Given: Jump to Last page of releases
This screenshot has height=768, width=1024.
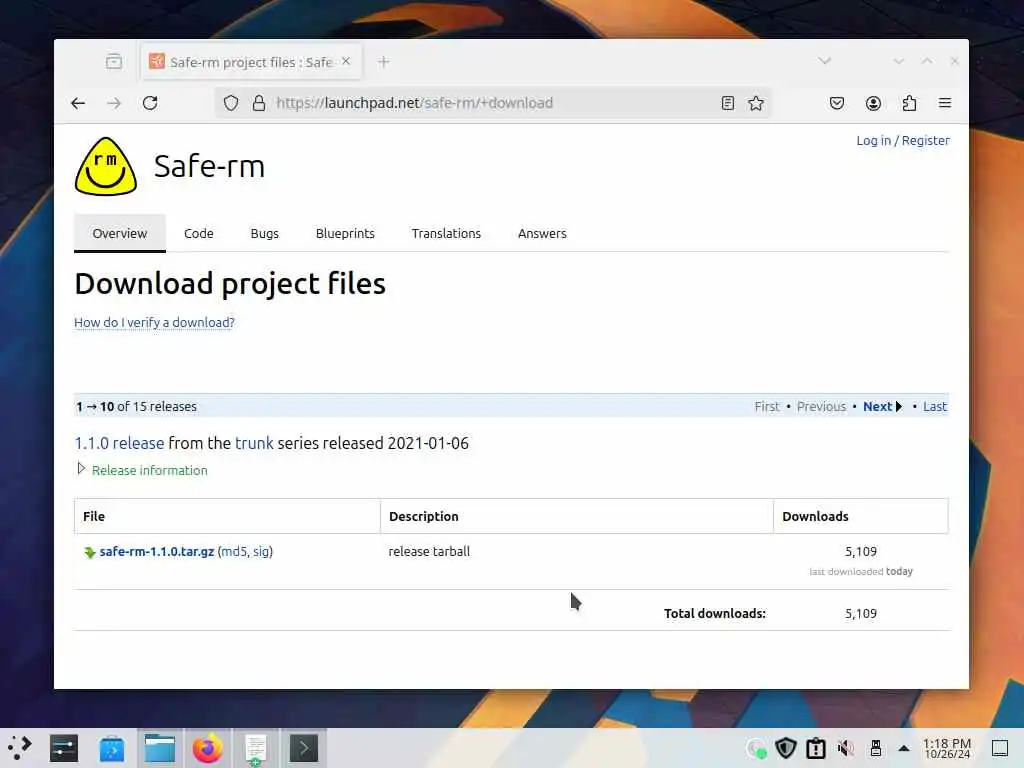Looking at the screenshot, I should click(935, 406).
